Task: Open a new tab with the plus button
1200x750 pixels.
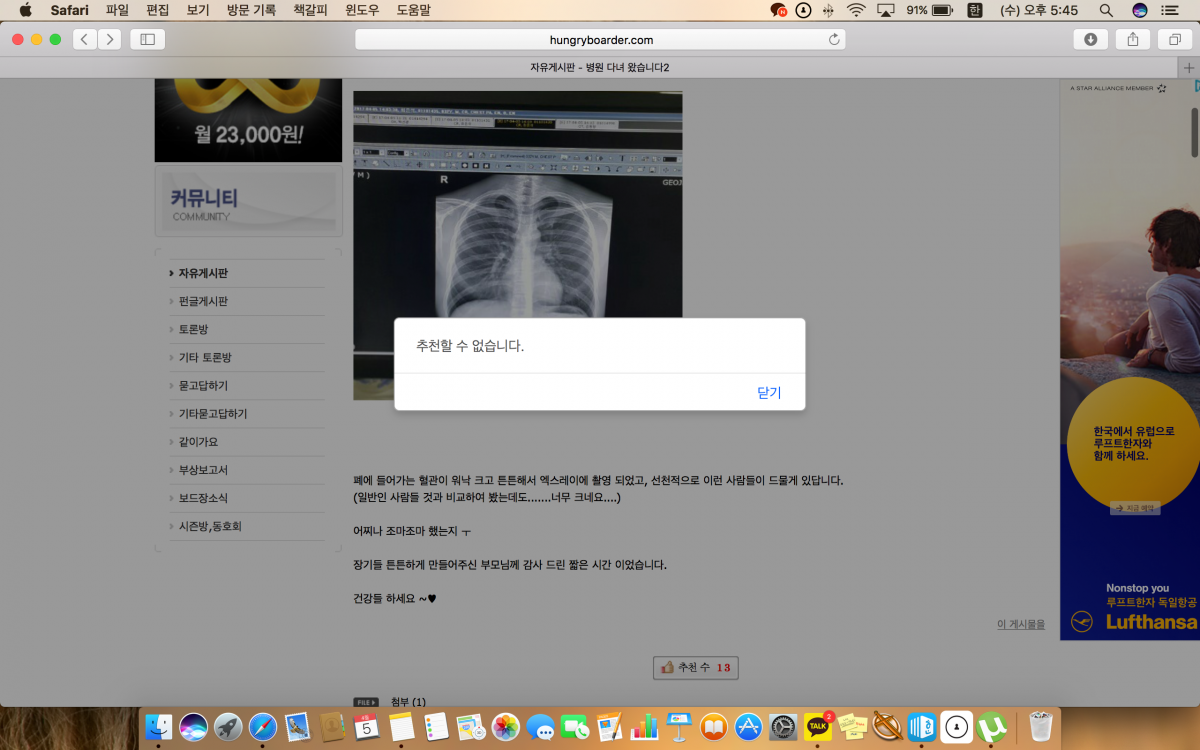Action: coord(1188,68)
